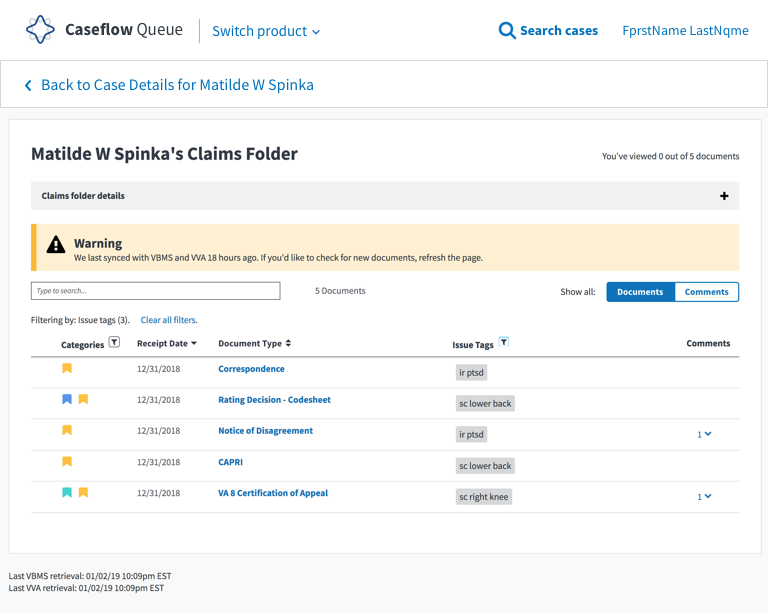Click sc lower back tag on CAPRI row

point(485,466)
